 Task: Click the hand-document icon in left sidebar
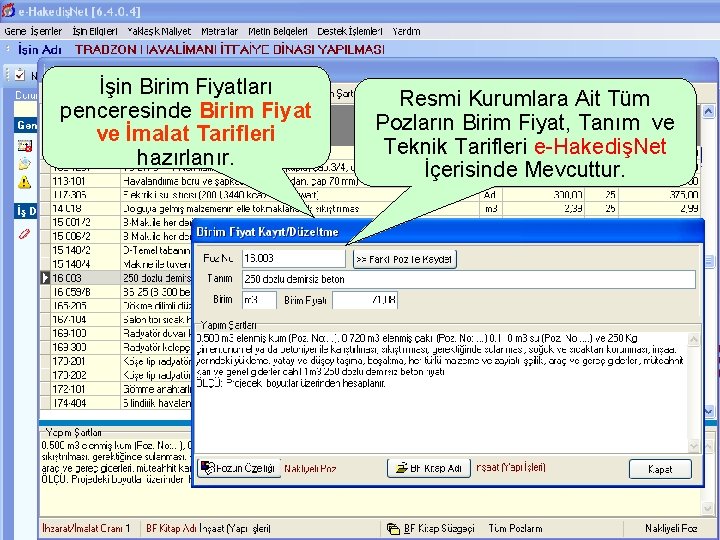click(x=24, y=164)
